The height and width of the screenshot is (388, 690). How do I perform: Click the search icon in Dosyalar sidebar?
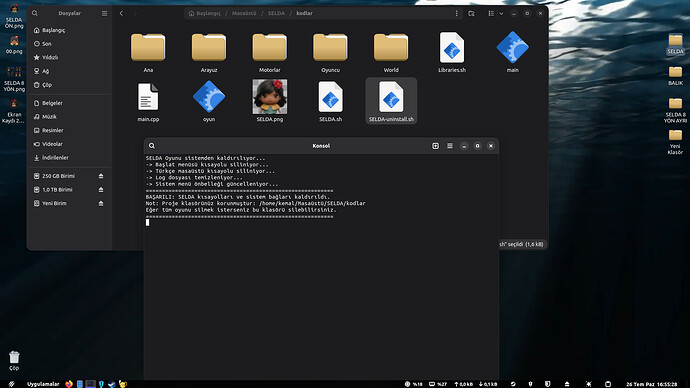pos(35,13)
